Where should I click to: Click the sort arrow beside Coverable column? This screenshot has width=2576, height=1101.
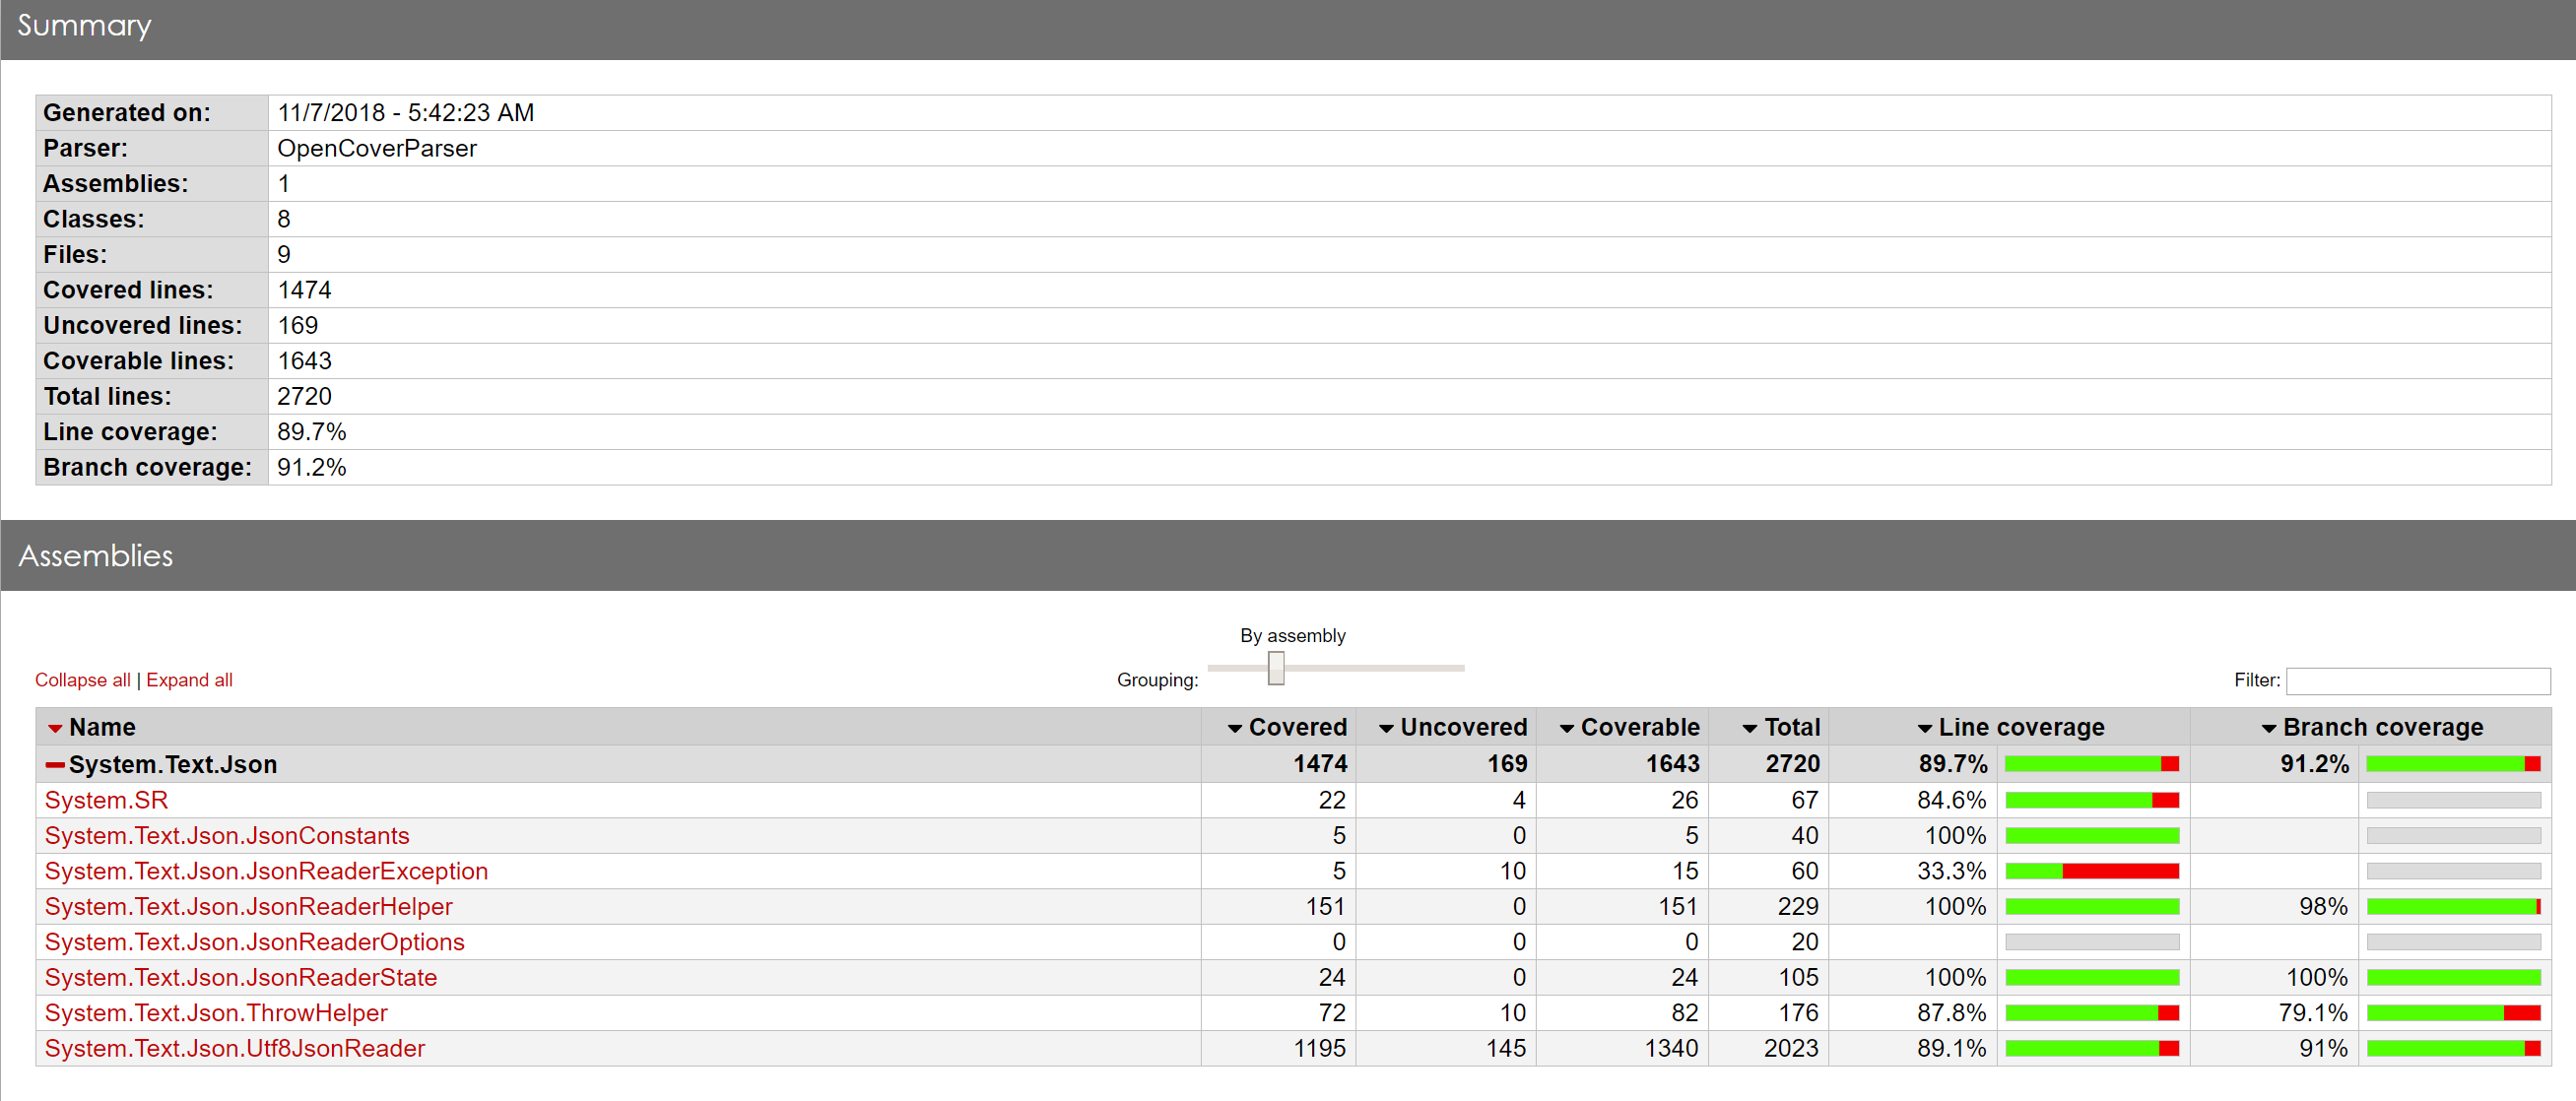click(x=1567, y=728)
